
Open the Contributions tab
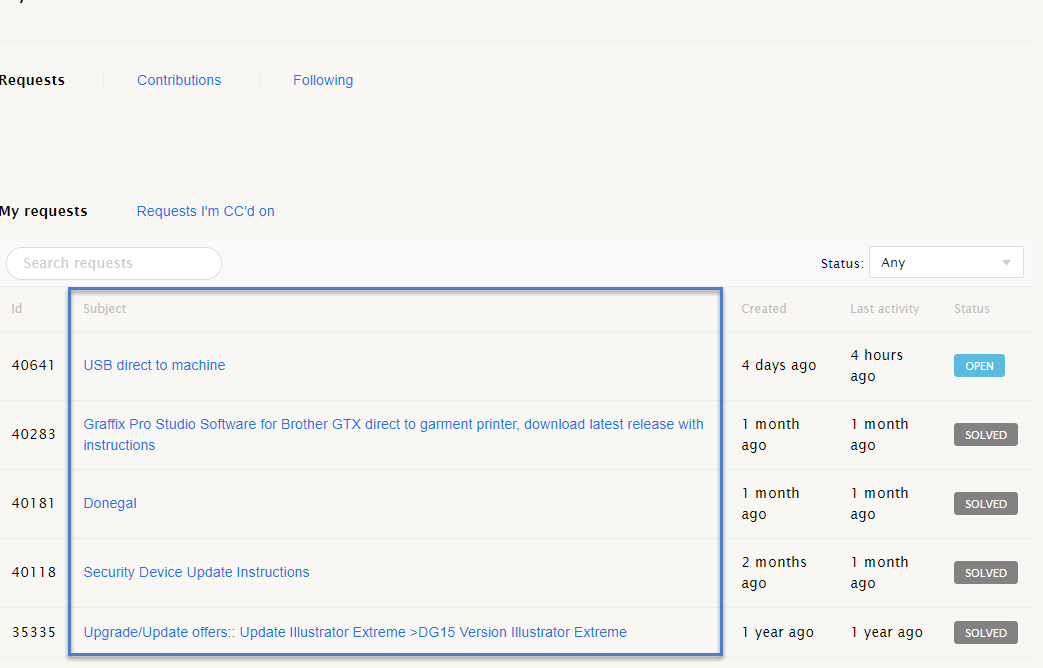point(179,81)
